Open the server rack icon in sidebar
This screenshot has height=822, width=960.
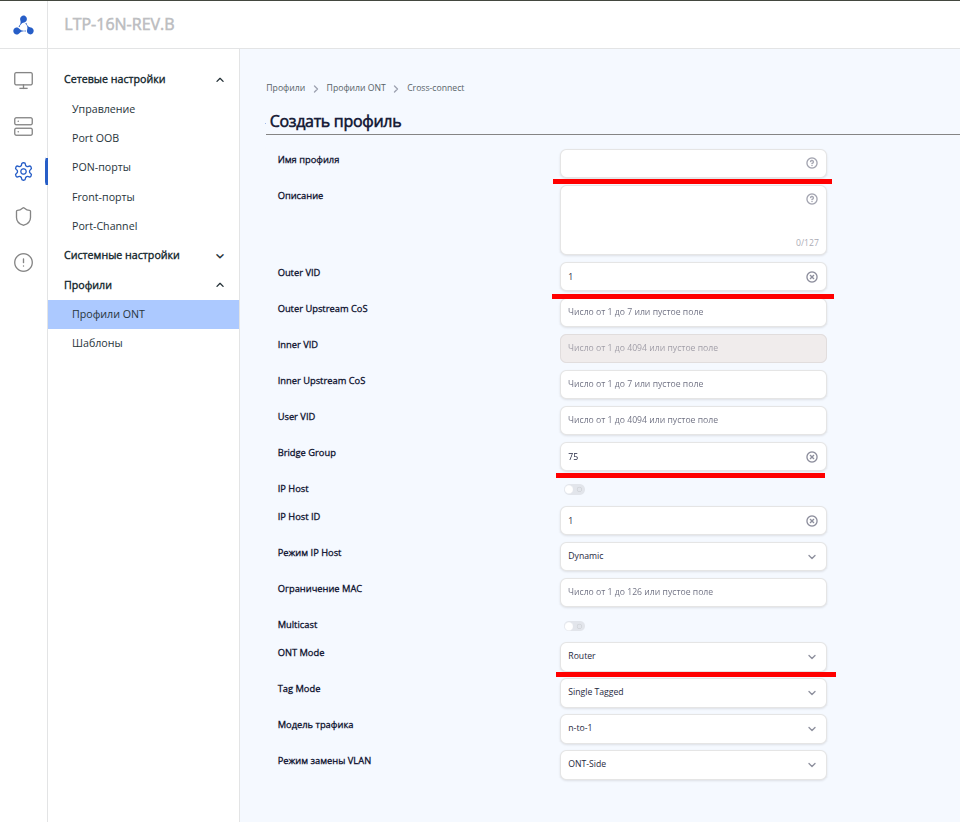click(24, 126)
